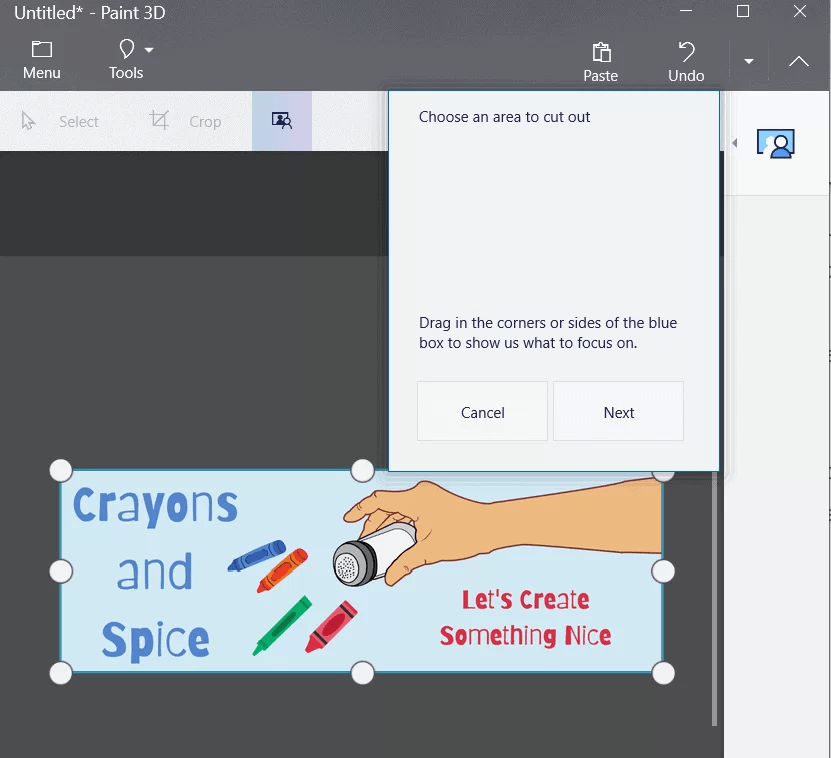Screen dimensions: 831x758
Task: Click the vertical scrollbar beside the canvas
Action: click(714, 599)
